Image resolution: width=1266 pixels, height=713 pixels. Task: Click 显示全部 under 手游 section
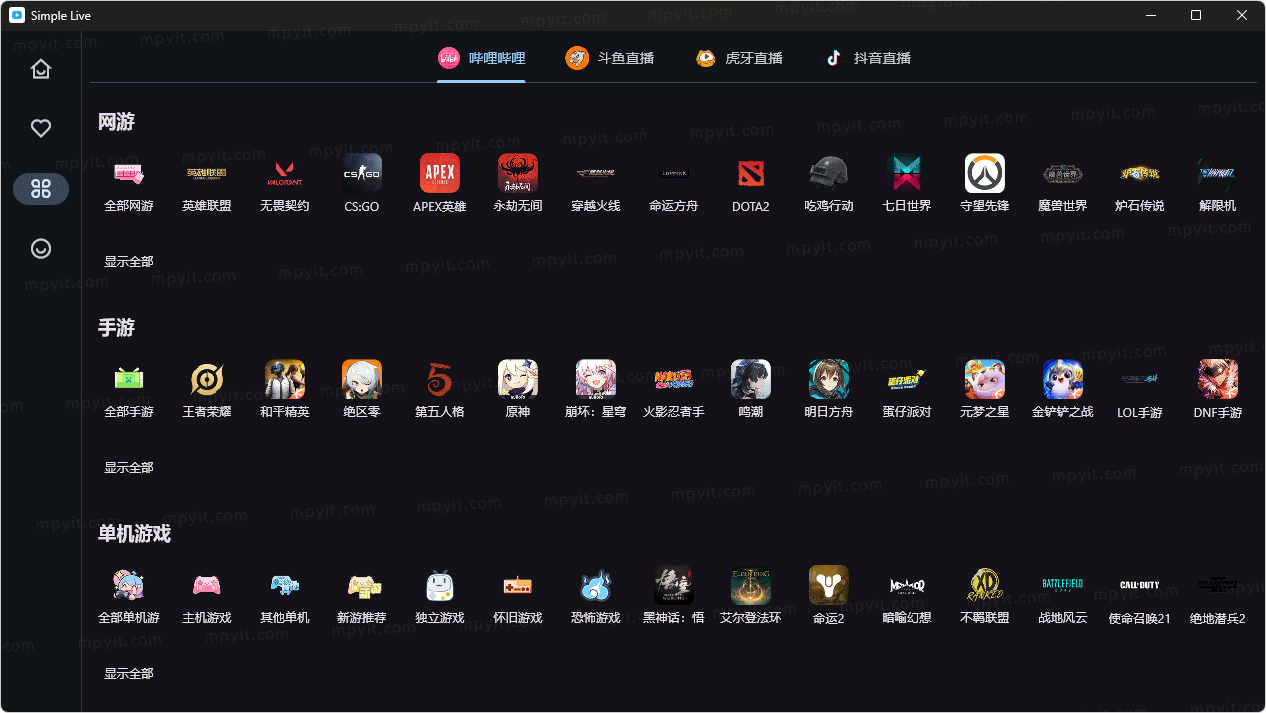[129, 467]
